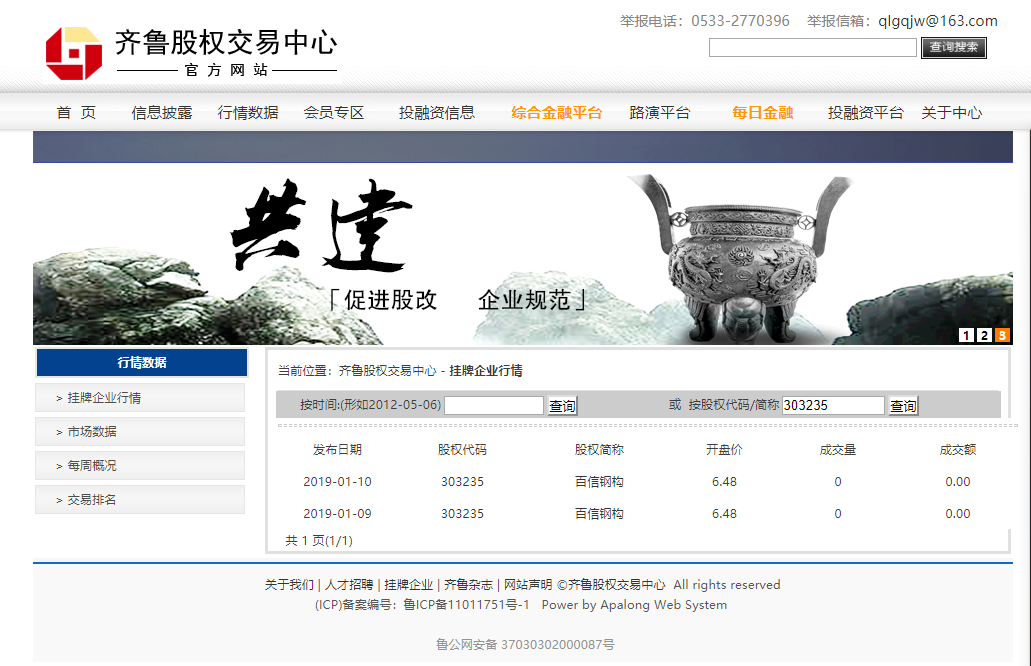1031x666 pixels.
Task: Select the 2019-01-10 date cell
Action: pos(337,482)
